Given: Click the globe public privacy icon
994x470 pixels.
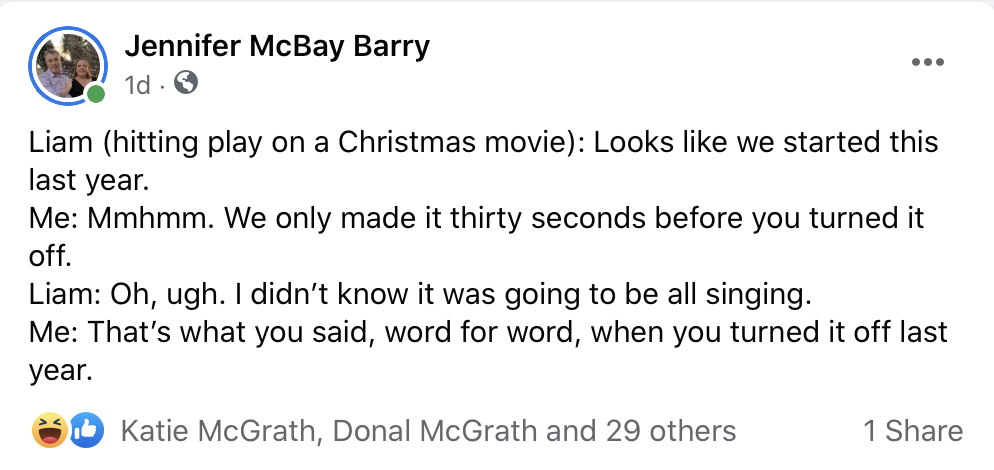Looking at the screenshot, I should (185, 85).
